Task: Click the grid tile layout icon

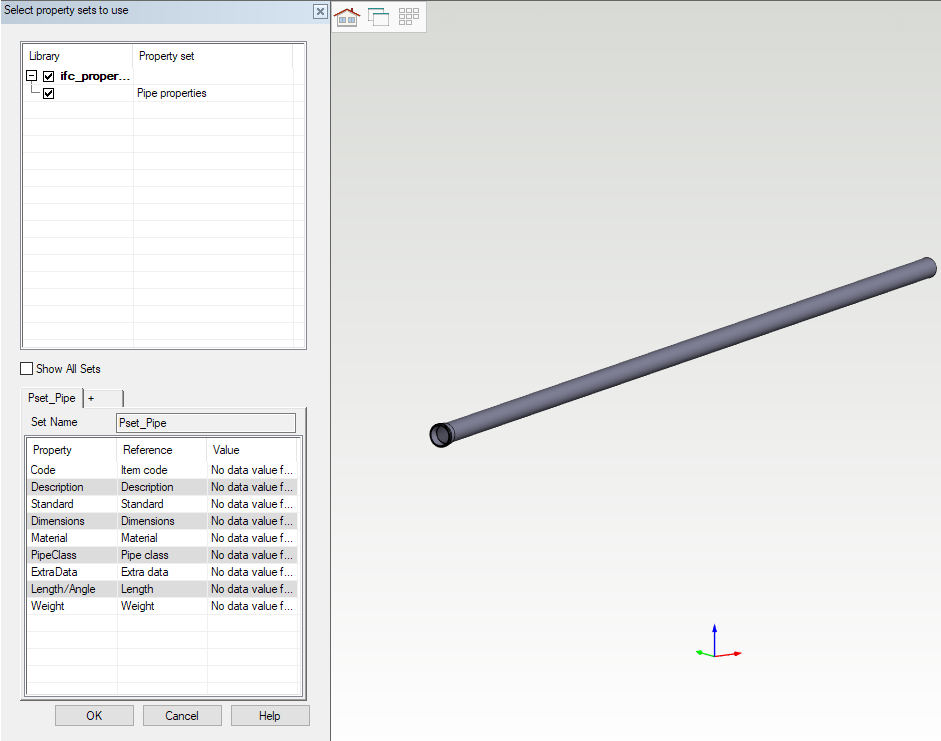Action: pos(409,17)
